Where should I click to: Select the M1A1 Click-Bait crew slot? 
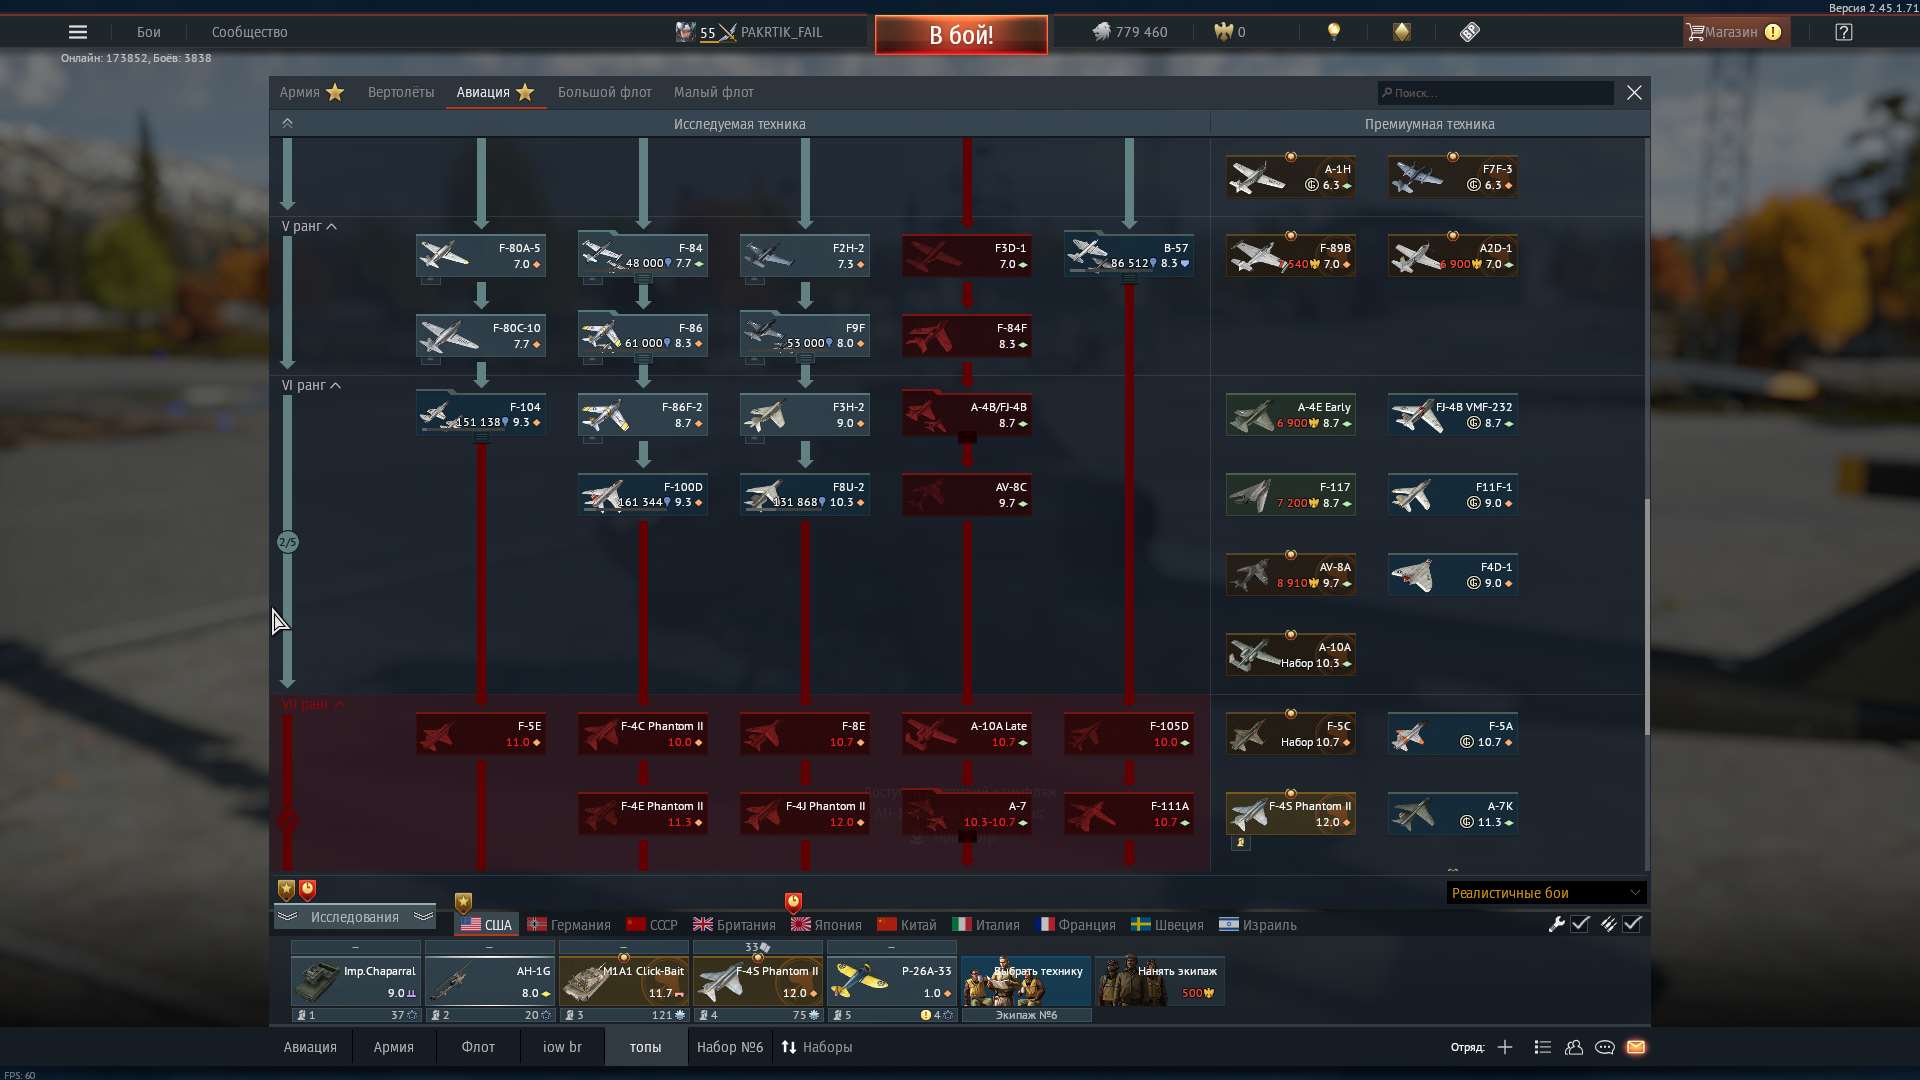point(623,981)
